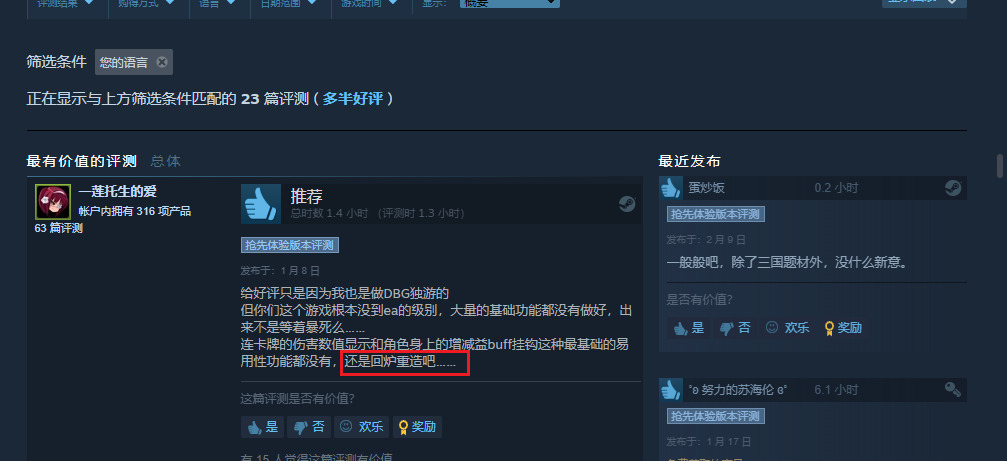The width and height of the screenshot is (1007, 461).
Task: Give 奖励 award to the main review
Action: click(417, 426)
